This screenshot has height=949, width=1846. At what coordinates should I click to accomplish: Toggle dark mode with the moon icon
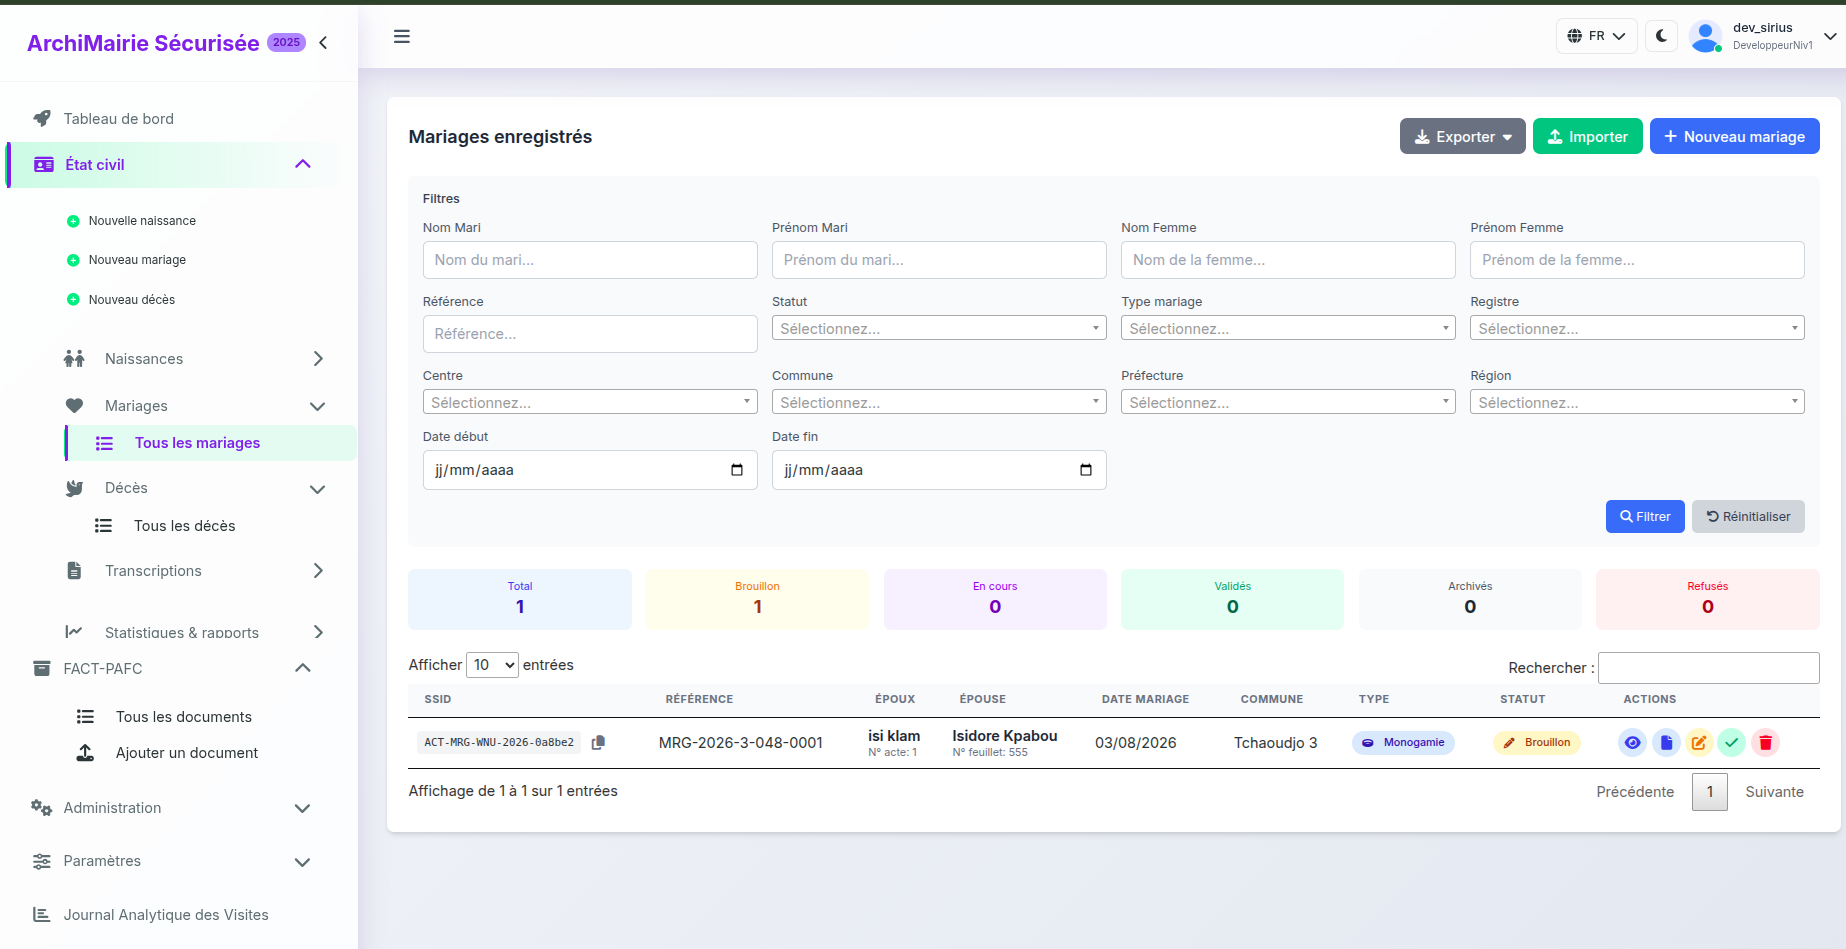(1661, 36)
